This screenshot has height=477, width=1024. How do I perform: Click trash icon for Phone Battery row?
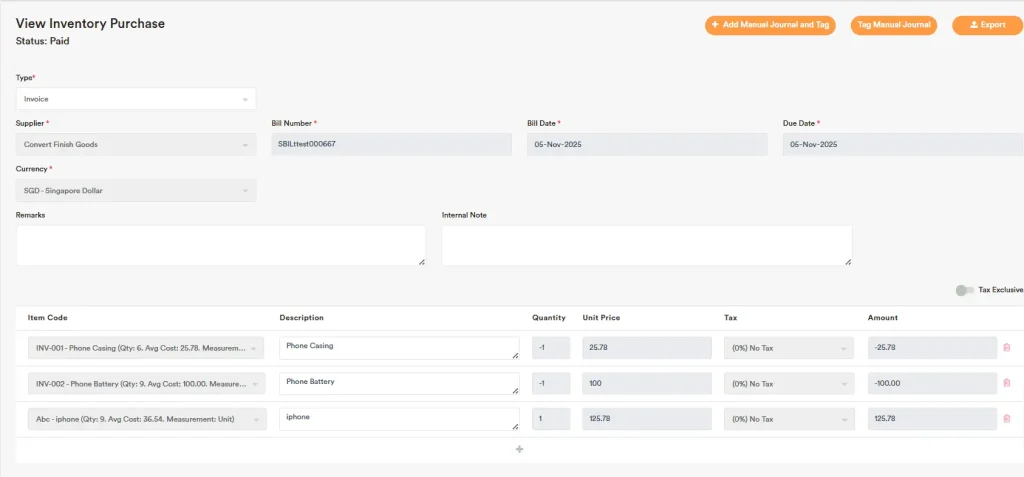[1006, 383]
